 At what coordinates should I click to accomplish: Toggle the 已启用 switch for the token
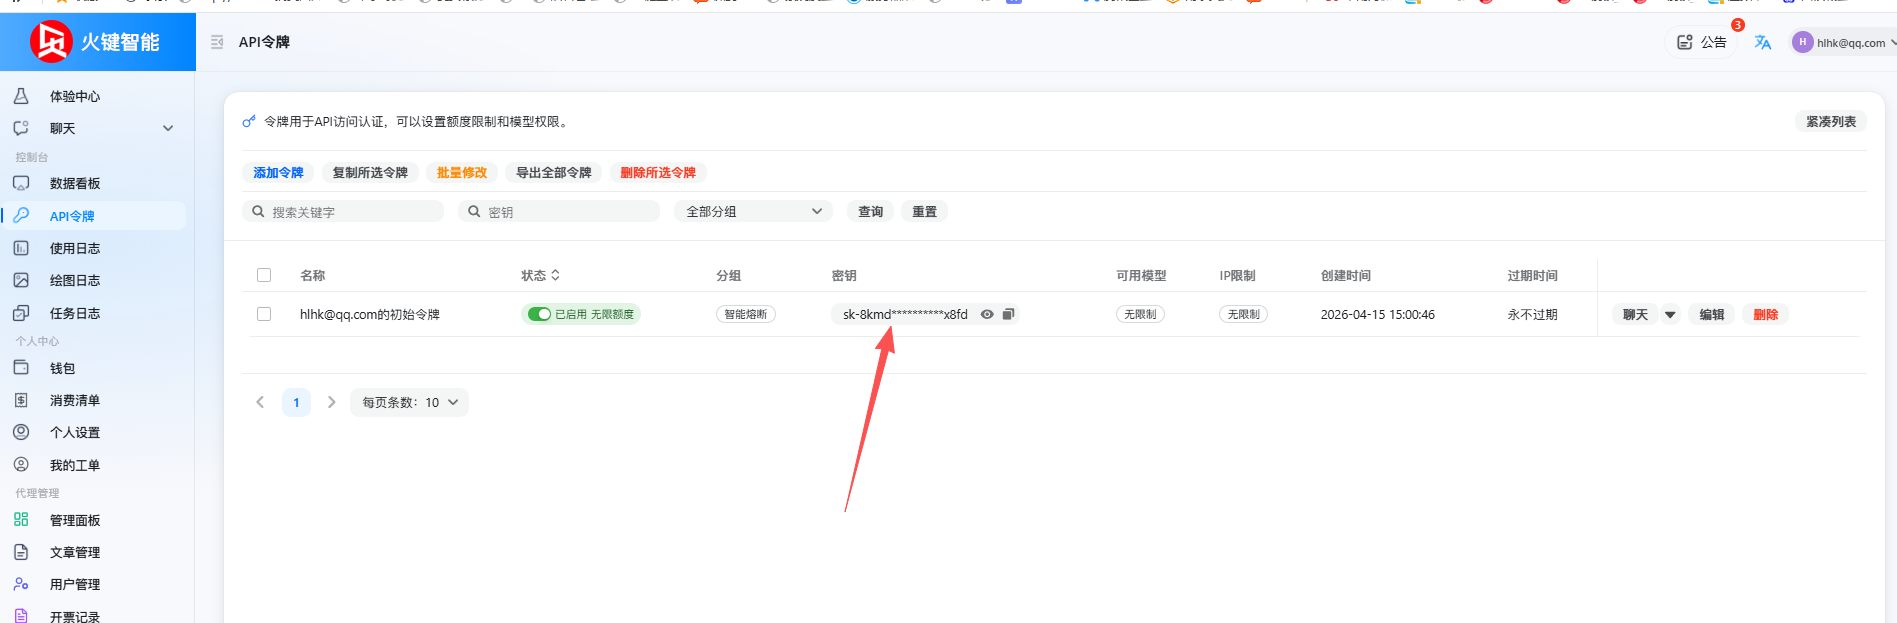(x=540, y=314)
